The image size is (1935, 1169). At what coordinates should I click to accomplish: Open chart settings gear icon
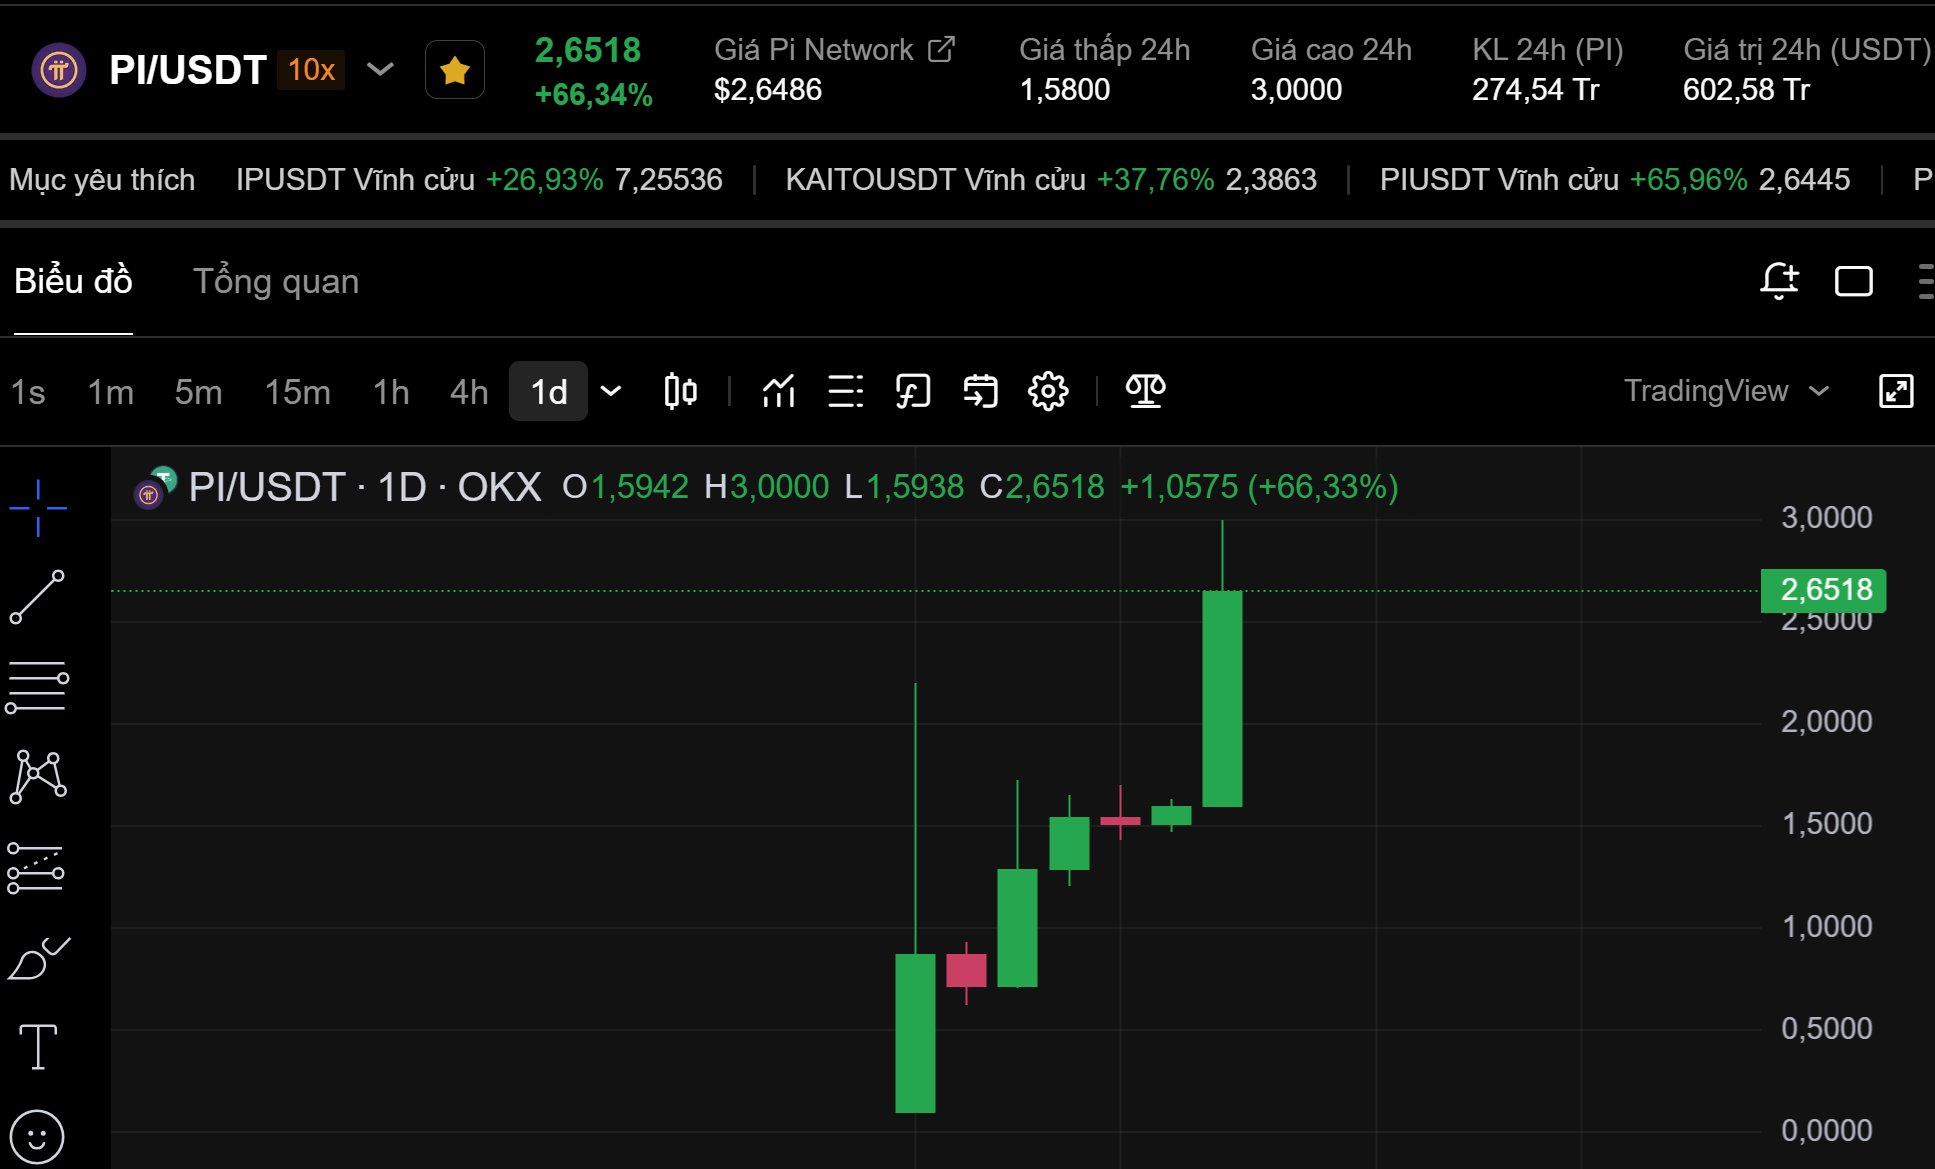click(x=1048, y=391)
